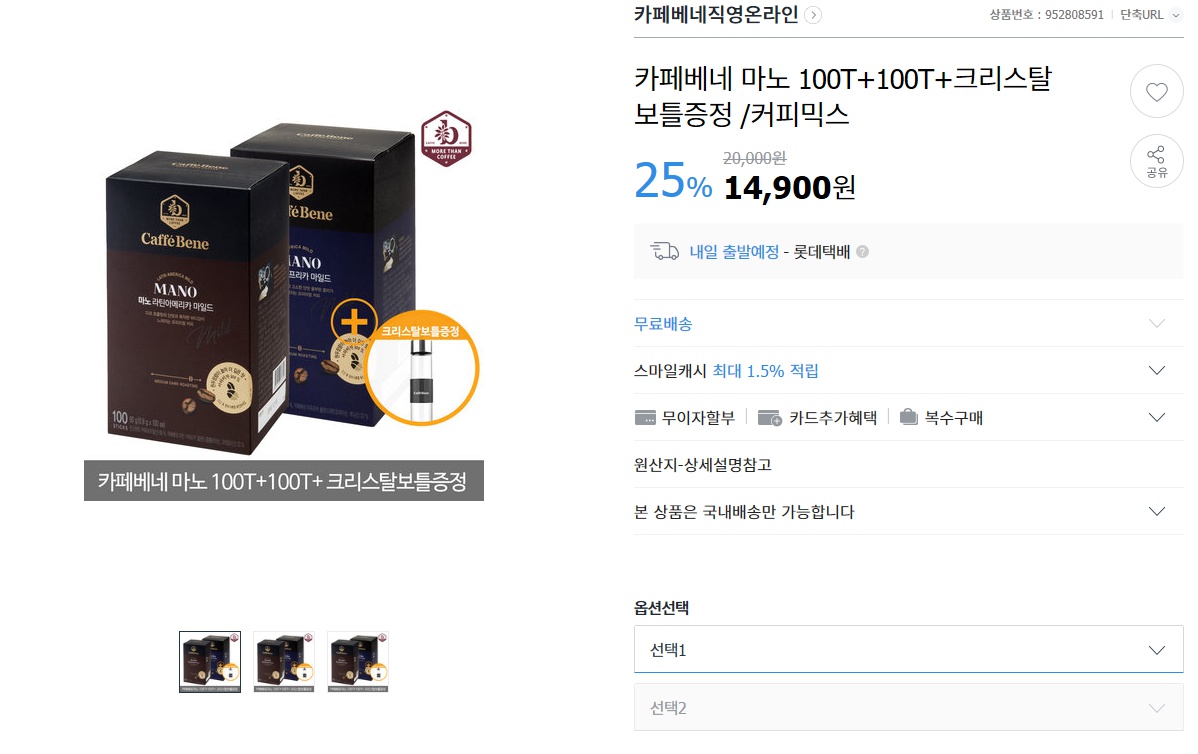Viewport: 1198px width, 754px height.
Task: Open the 카페베네직영온라인 store link
Action: tap(716, 15)
